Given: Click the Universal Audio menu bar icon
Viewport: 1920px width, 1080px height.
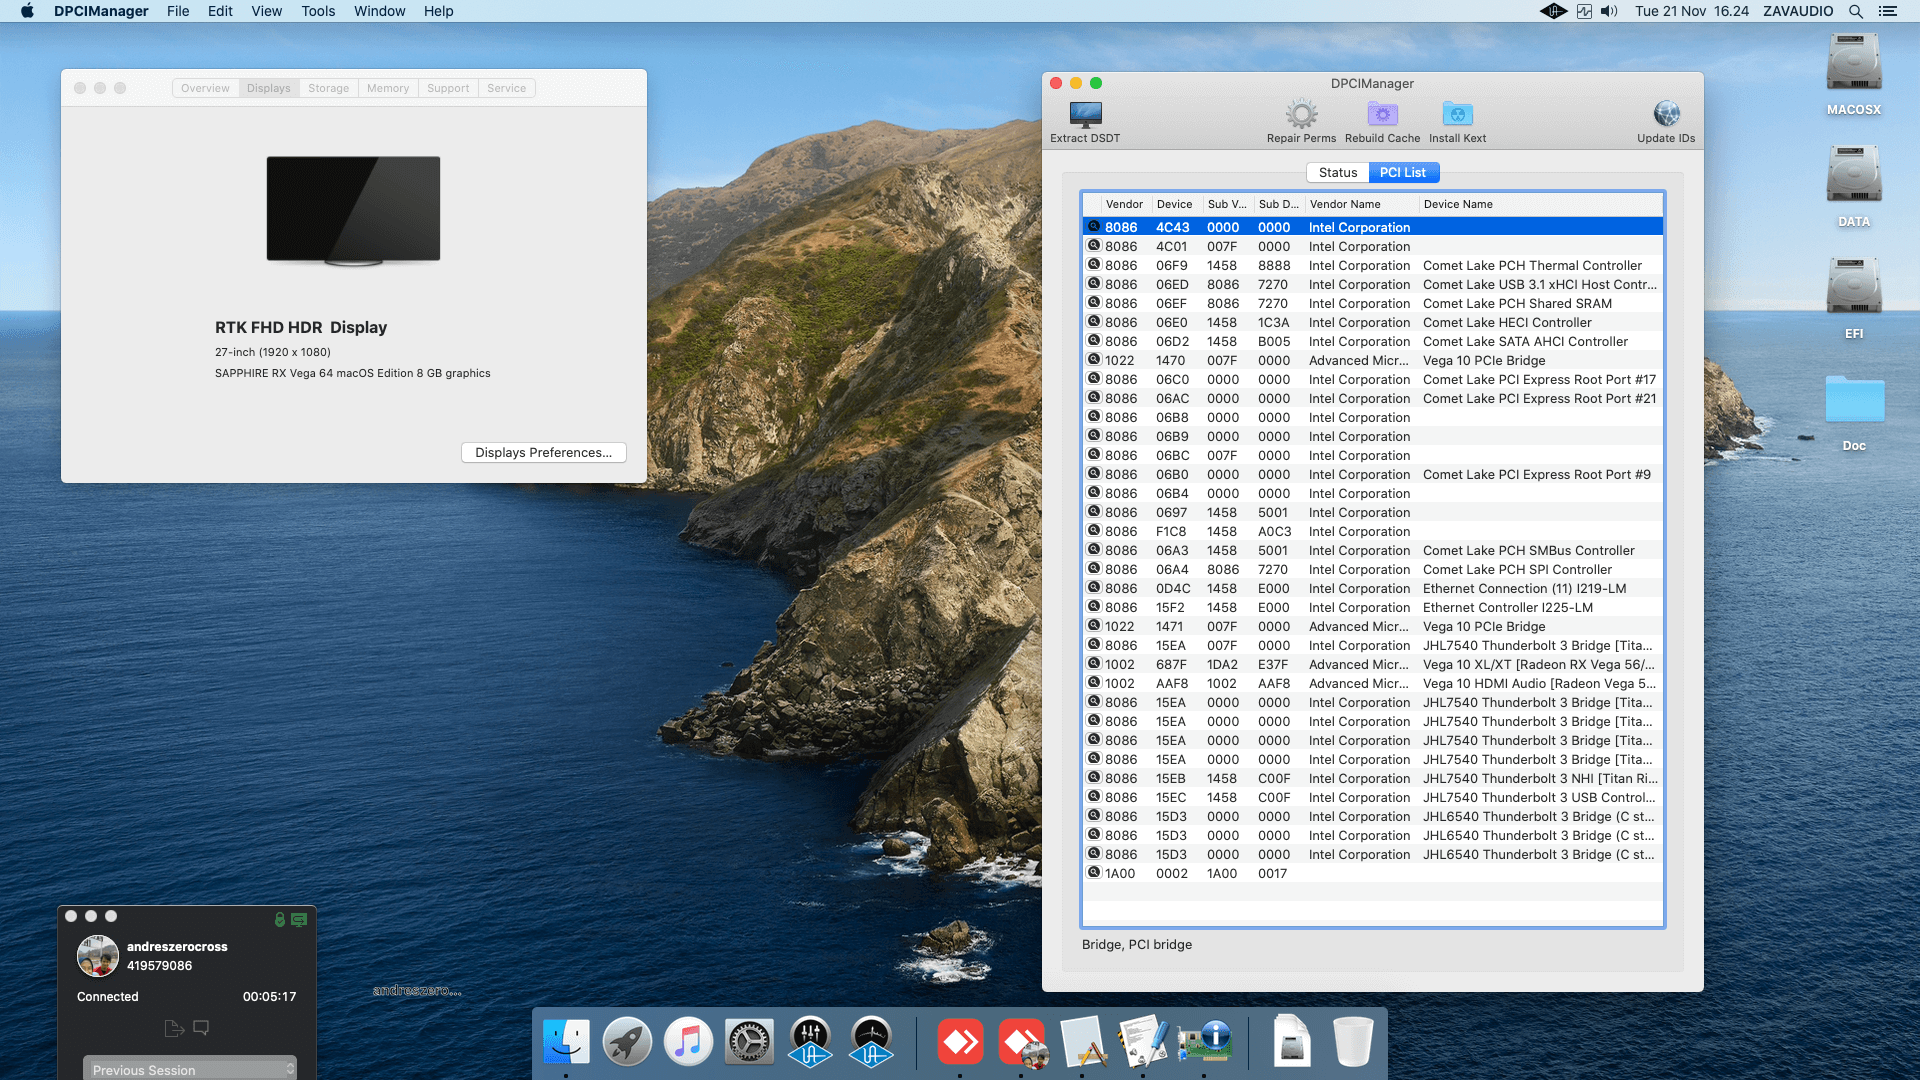Looking at the screenshot, I should point(1553,11).
